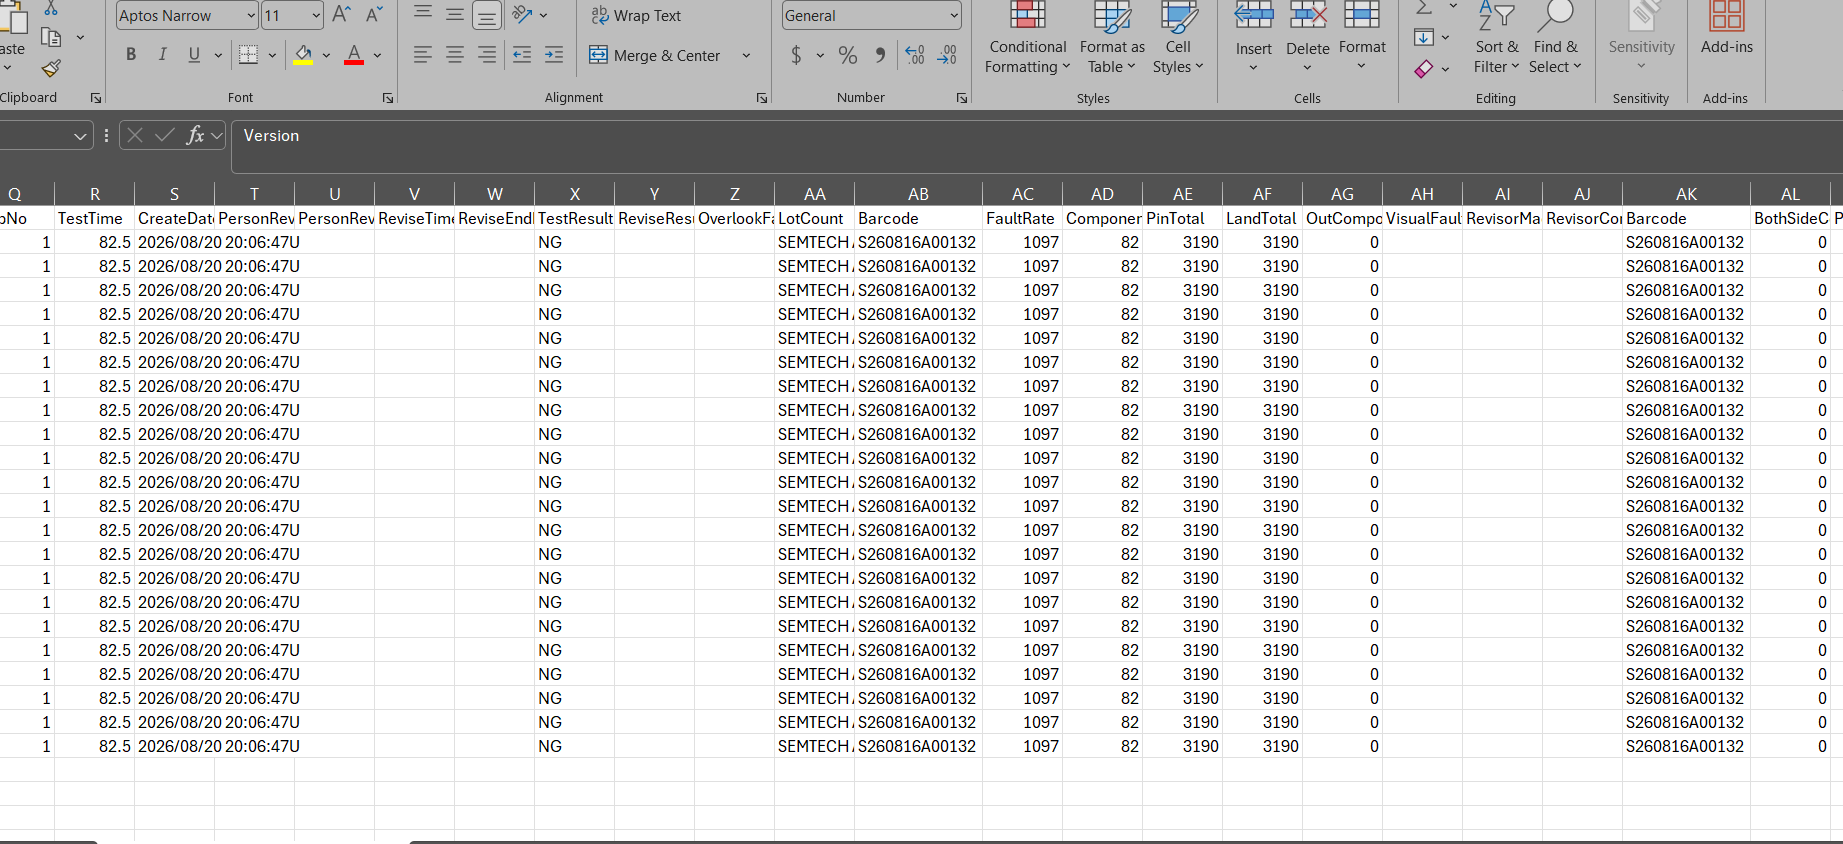Screen dimensions: 1843x844
Task: Toggle Wrap Text
Action: pos(636,15)
